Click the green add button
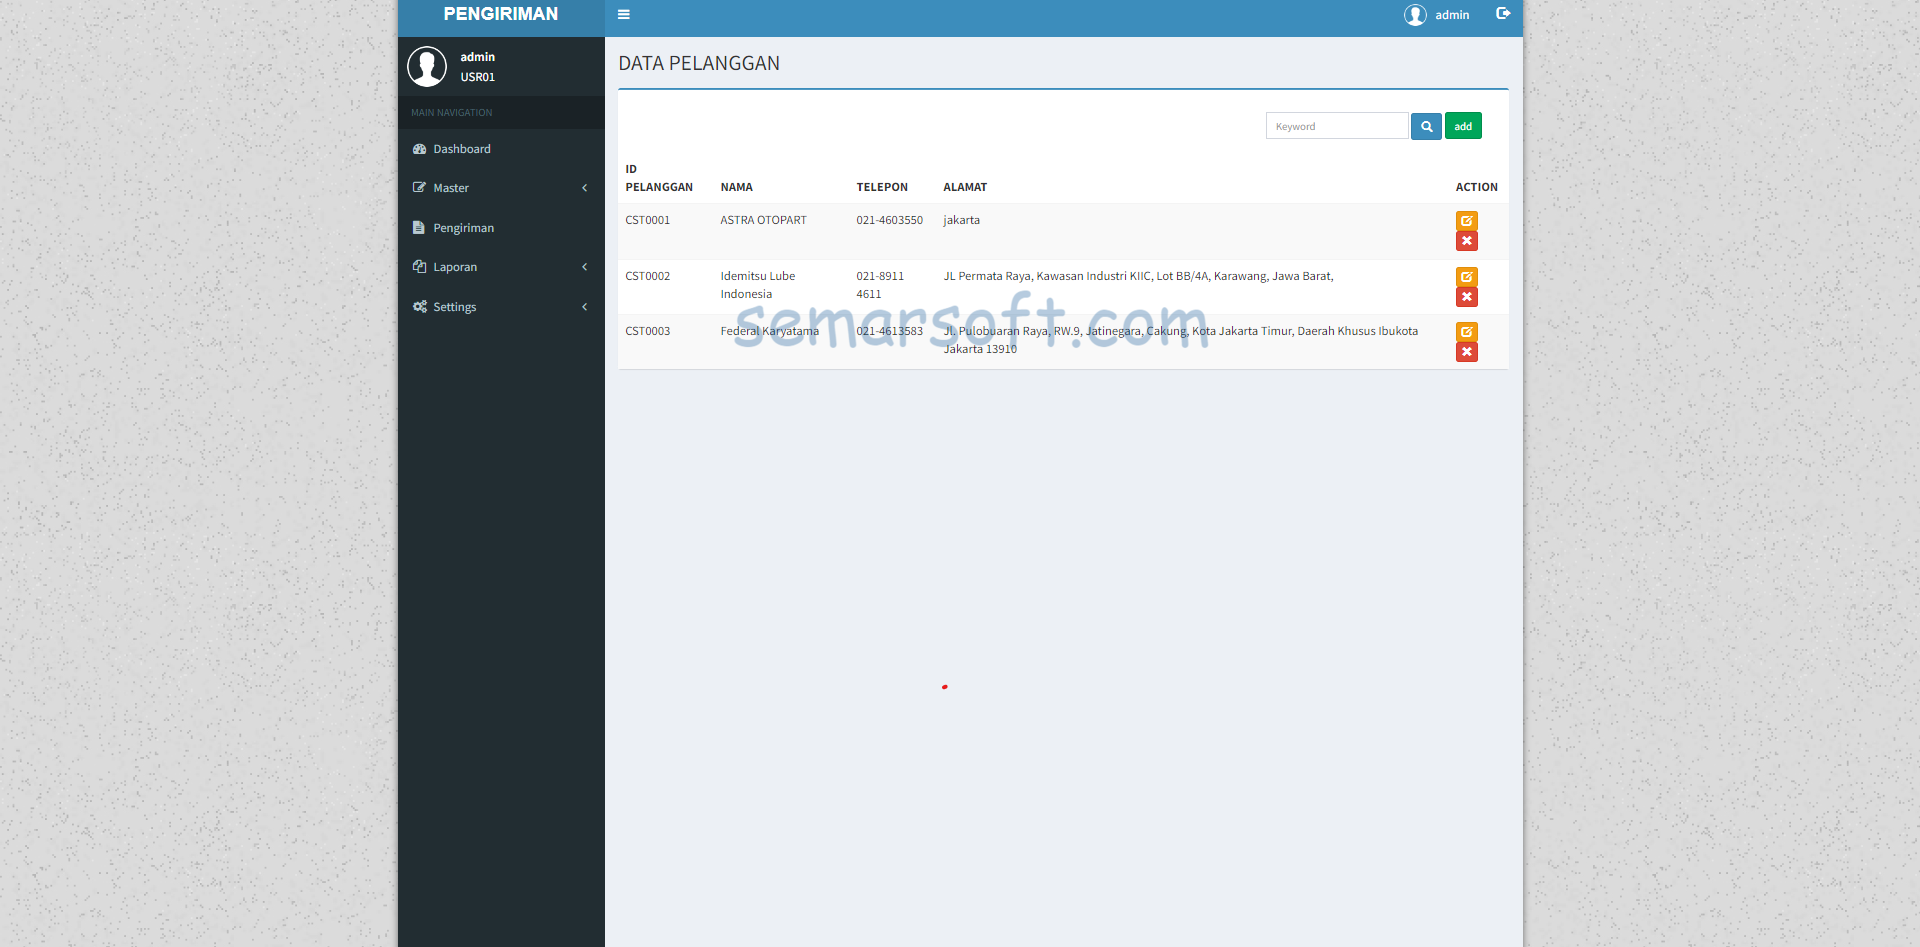This screenshot has width=1920, height=947. pyautogui.click(x=1463, y=125)
